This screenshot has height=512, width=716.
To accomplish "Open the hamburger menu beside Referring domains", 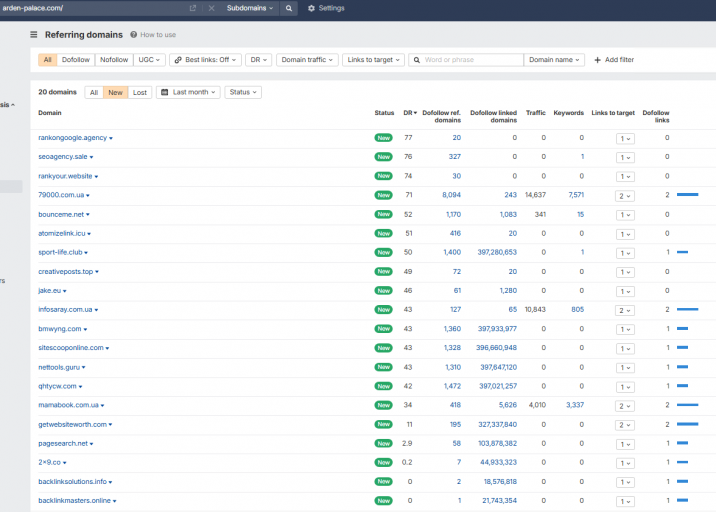I will [x=34, y=34].
